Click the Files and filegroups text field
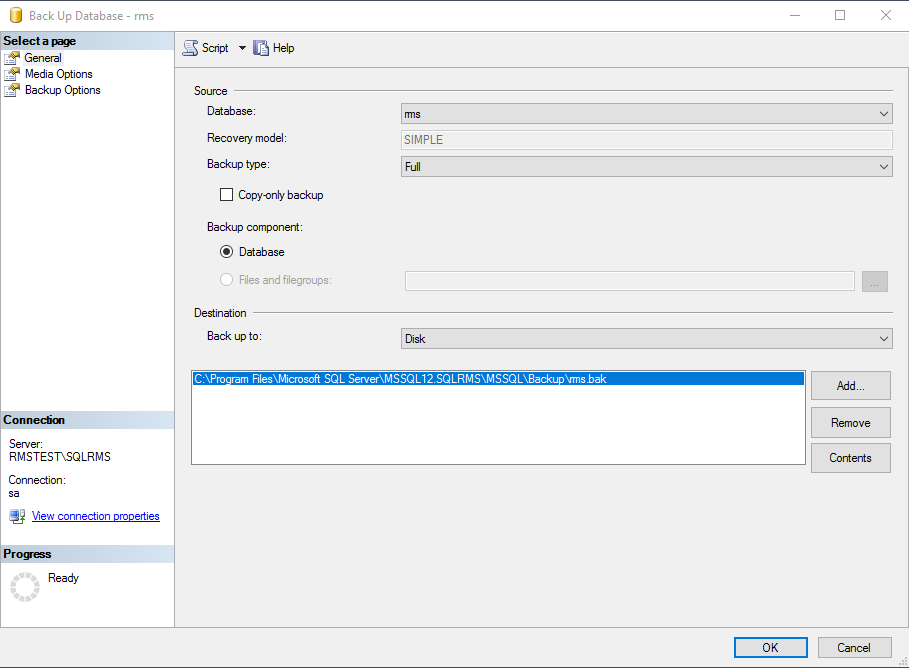 (x=630, y=281)
